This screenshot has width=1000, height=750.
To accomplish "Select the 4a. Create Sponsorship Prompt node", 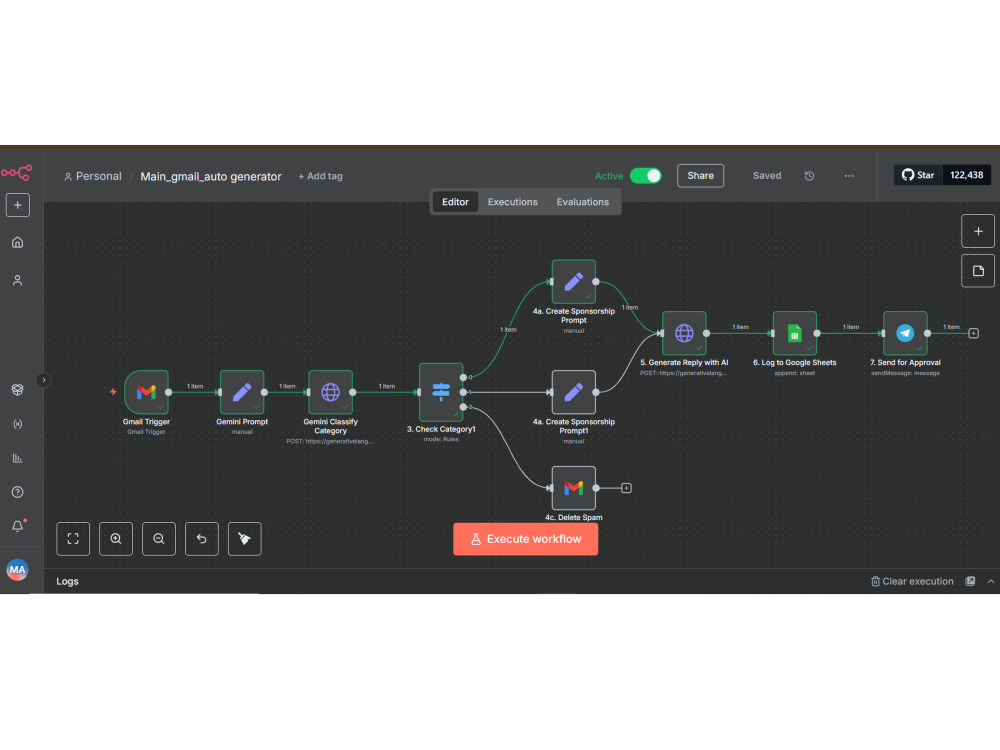I will pyautogui.click(x=574, y=281).
